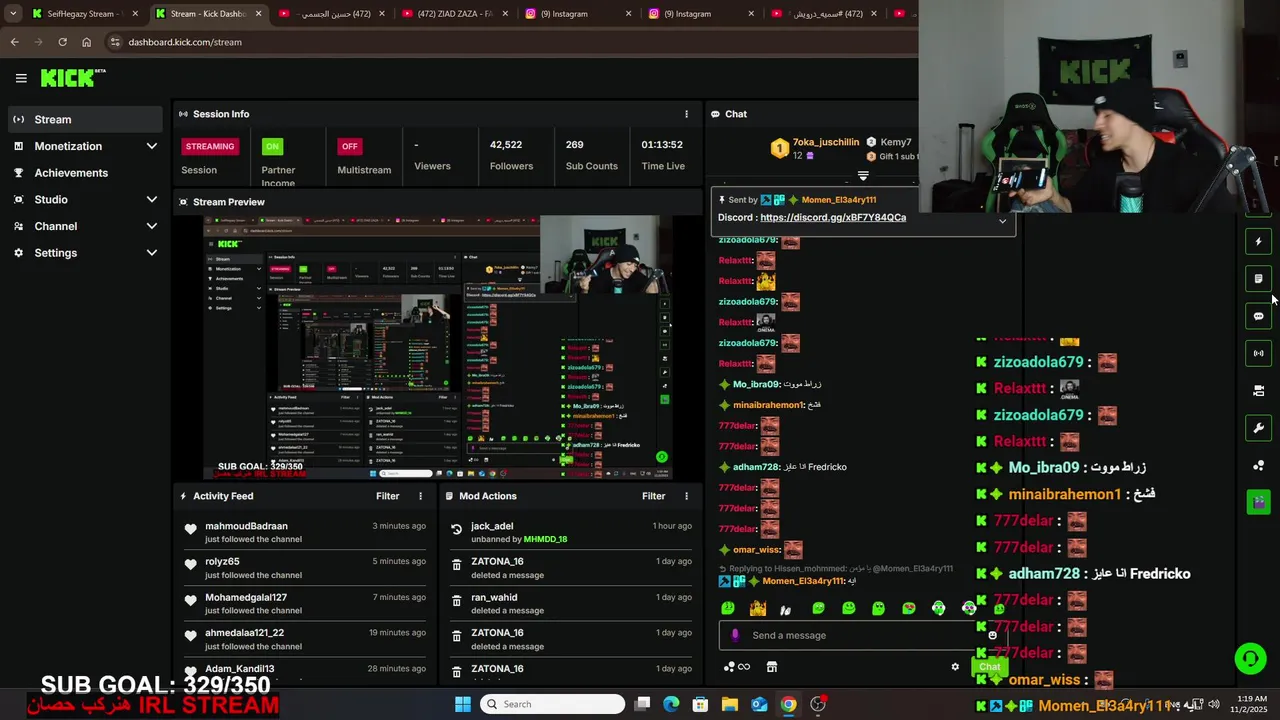Click the Multistream OFF toggle
The width and height of the screenshot is (1280, 720).
coord(349,146)
